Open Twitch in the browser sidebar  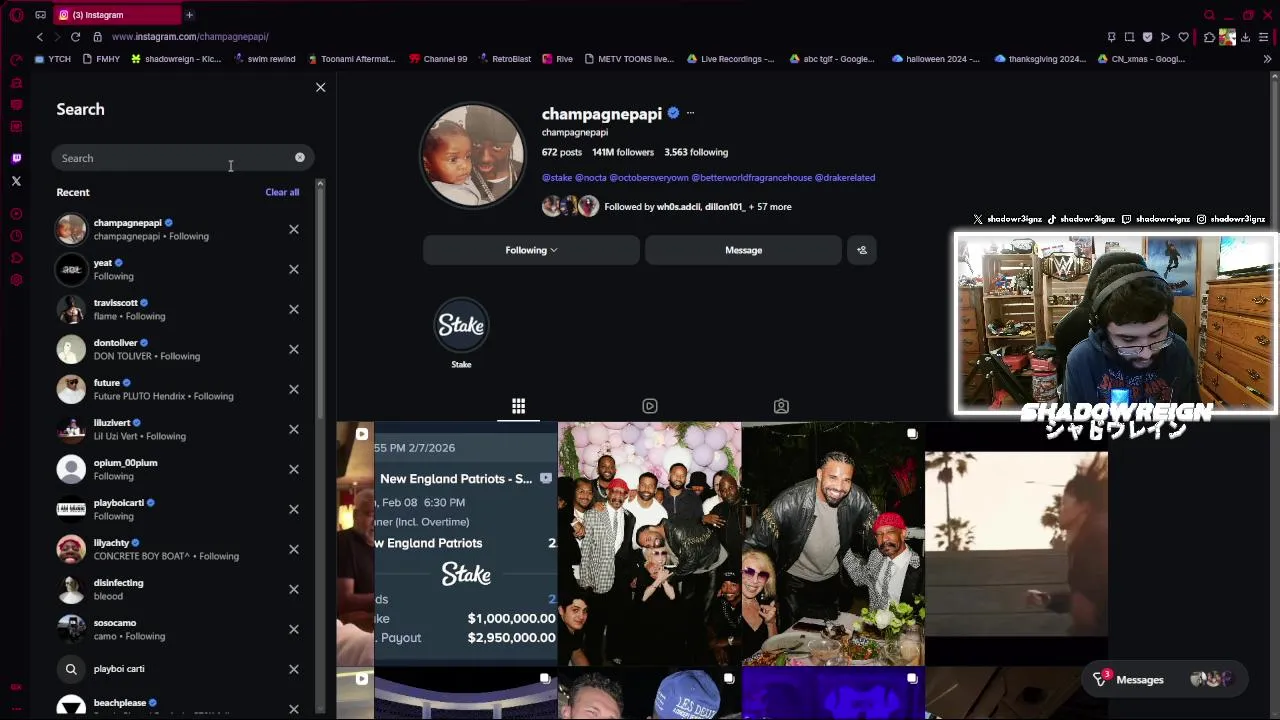click(16, 158)
